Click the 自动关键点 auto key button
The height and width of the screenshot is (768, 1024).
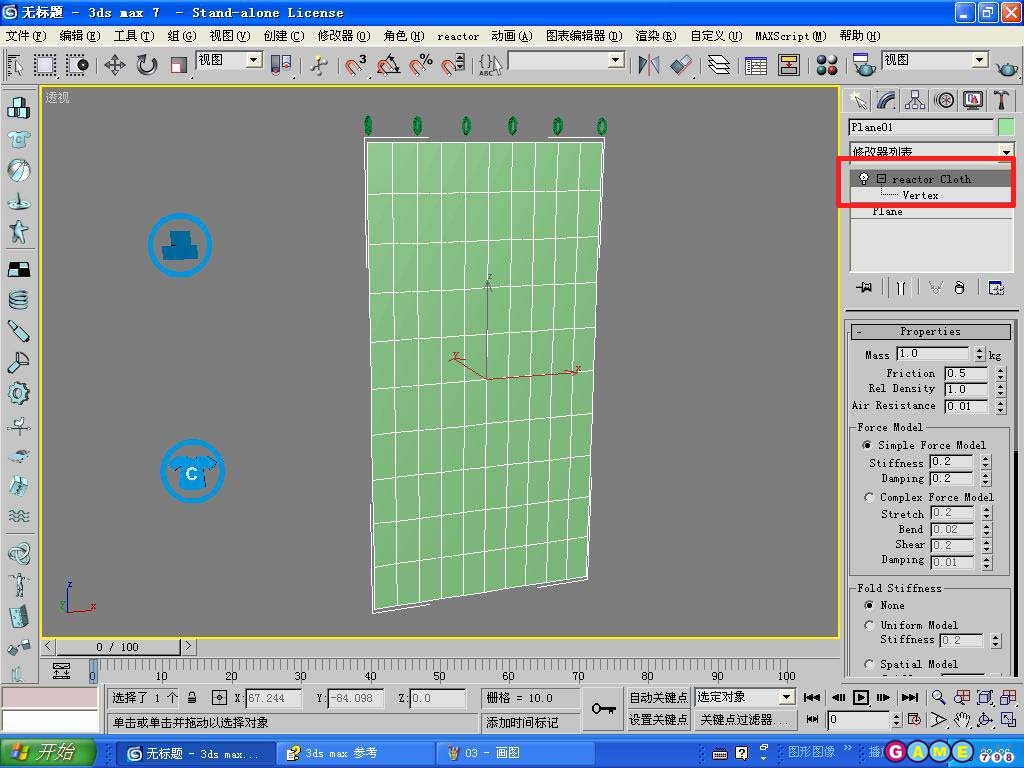click(658, 697)
